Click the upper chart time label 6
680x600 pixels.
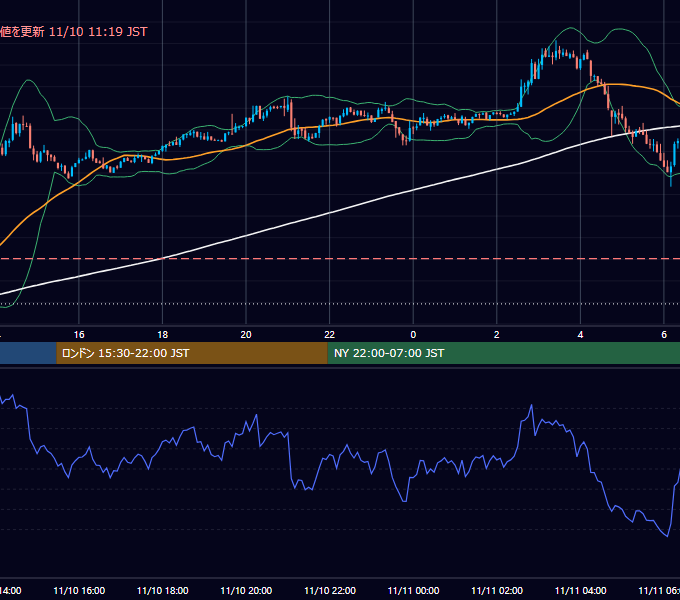(x=664, y=335)
